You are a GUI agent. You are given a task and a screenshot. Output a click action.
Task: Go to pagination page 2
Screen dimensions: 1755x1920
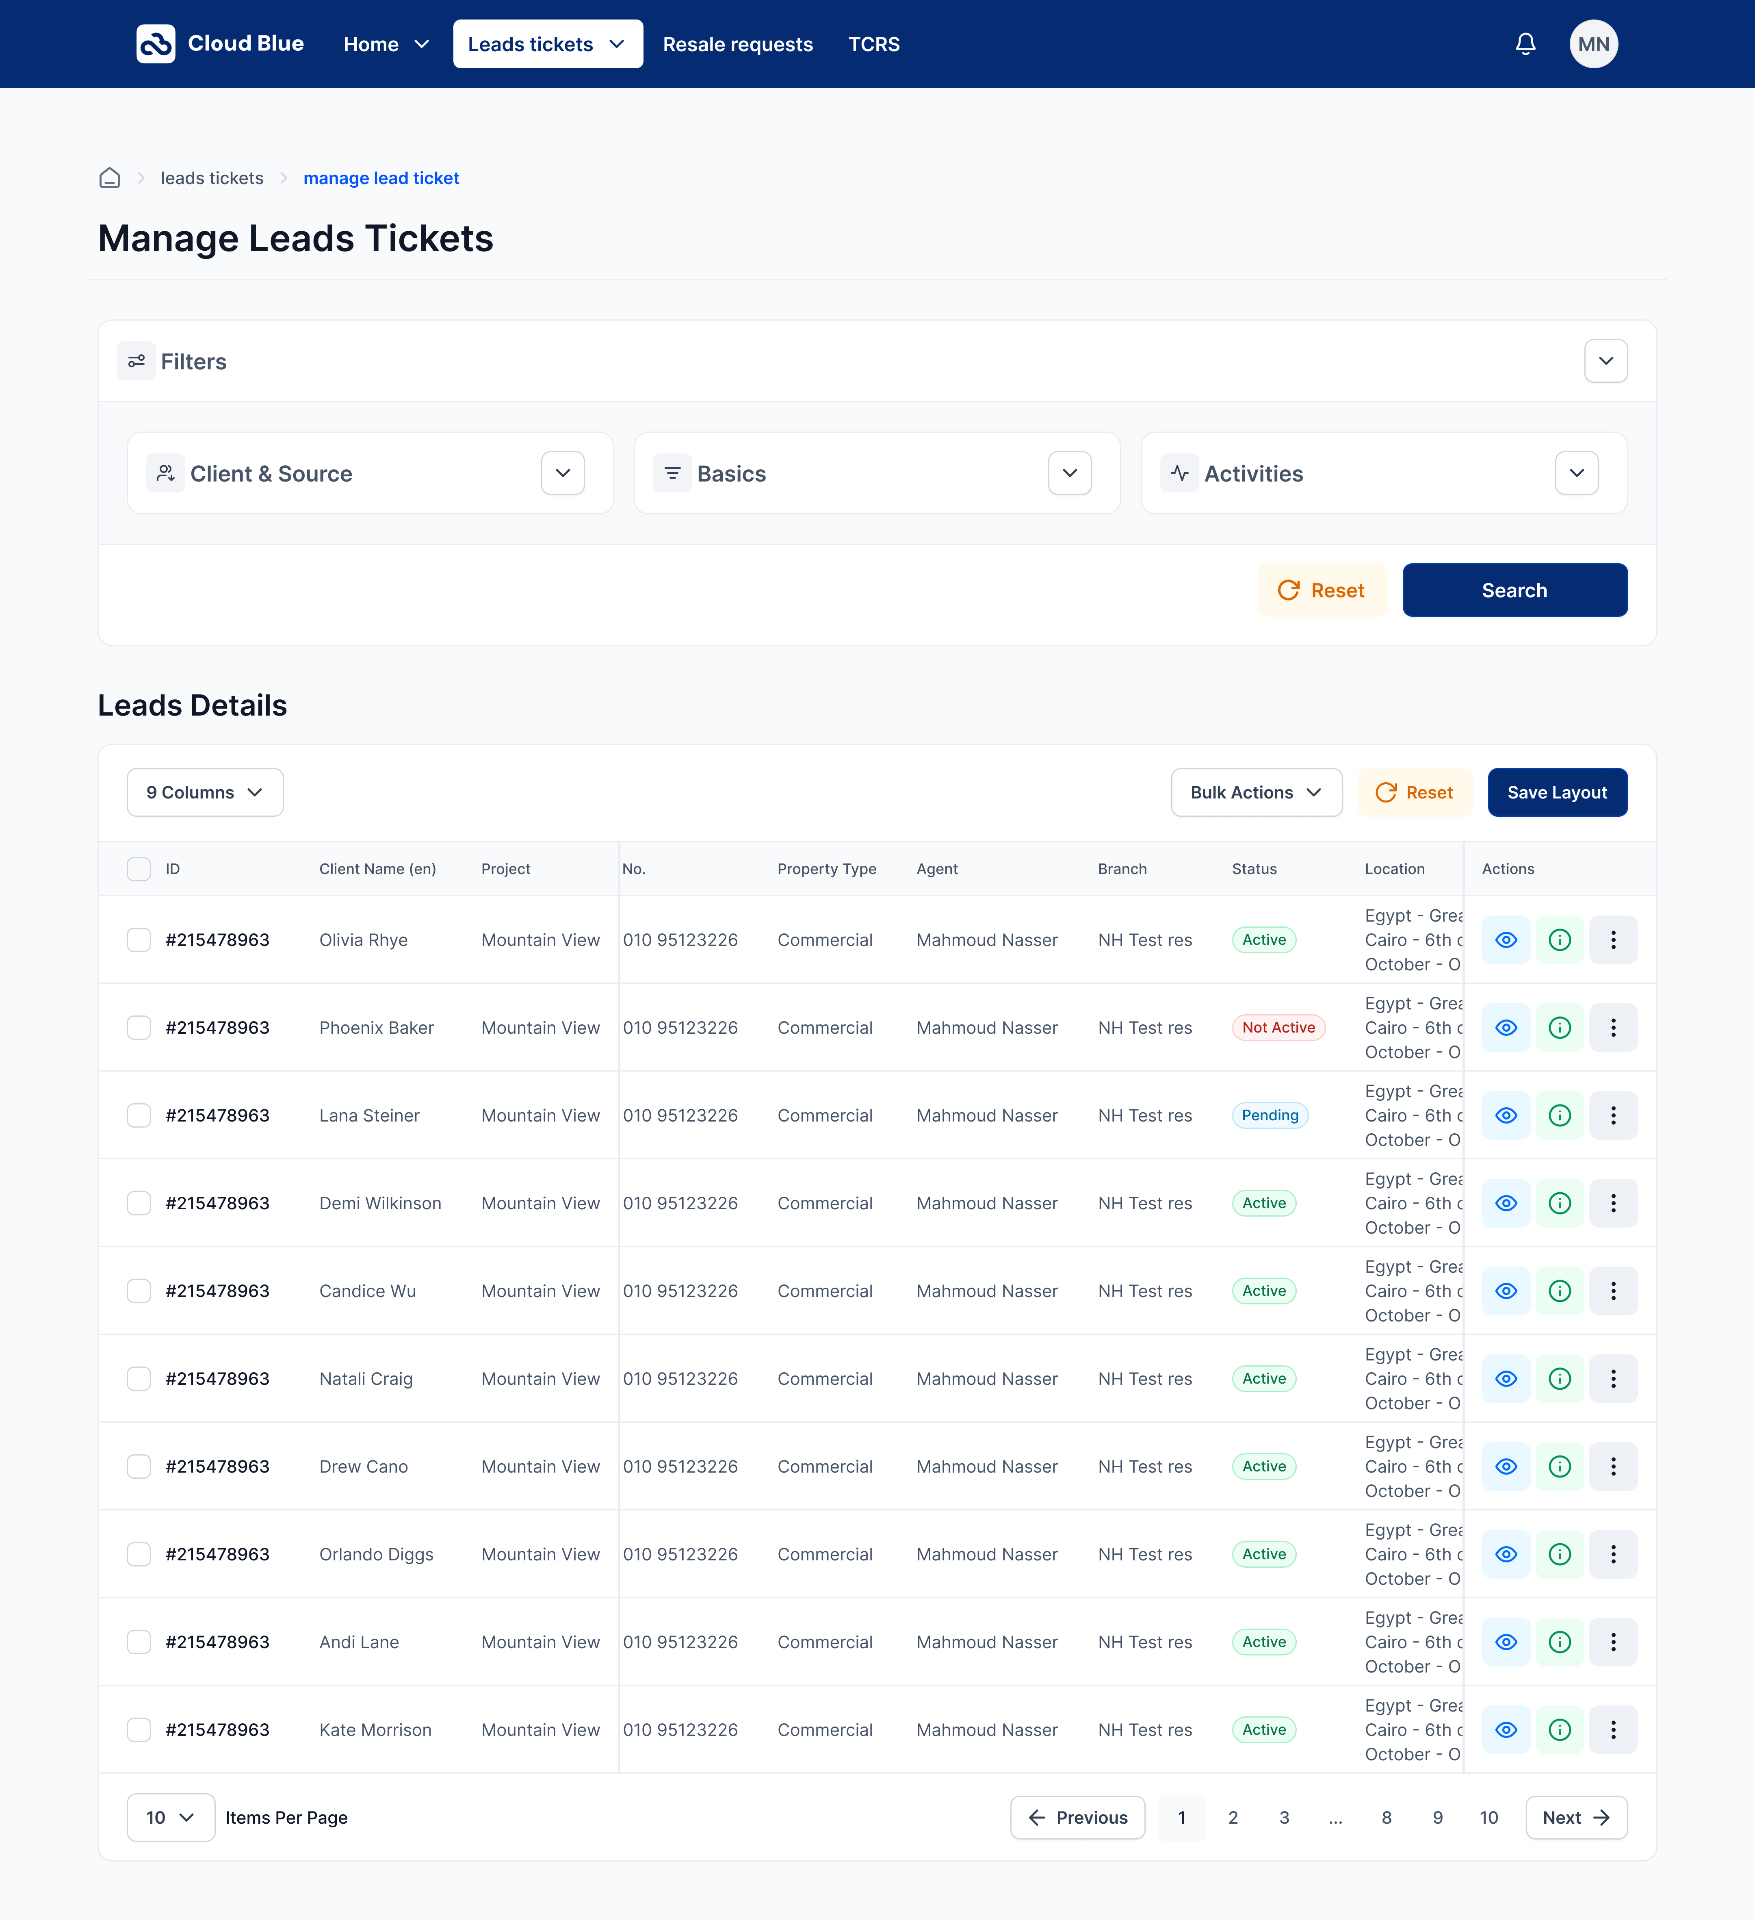click(x=1233, y=1817)
